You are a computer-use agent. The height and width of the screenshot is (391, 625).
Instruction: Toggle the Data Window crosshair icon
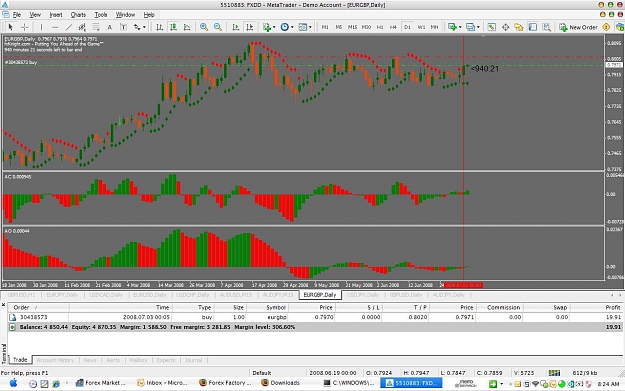click(x=505, y=27)
